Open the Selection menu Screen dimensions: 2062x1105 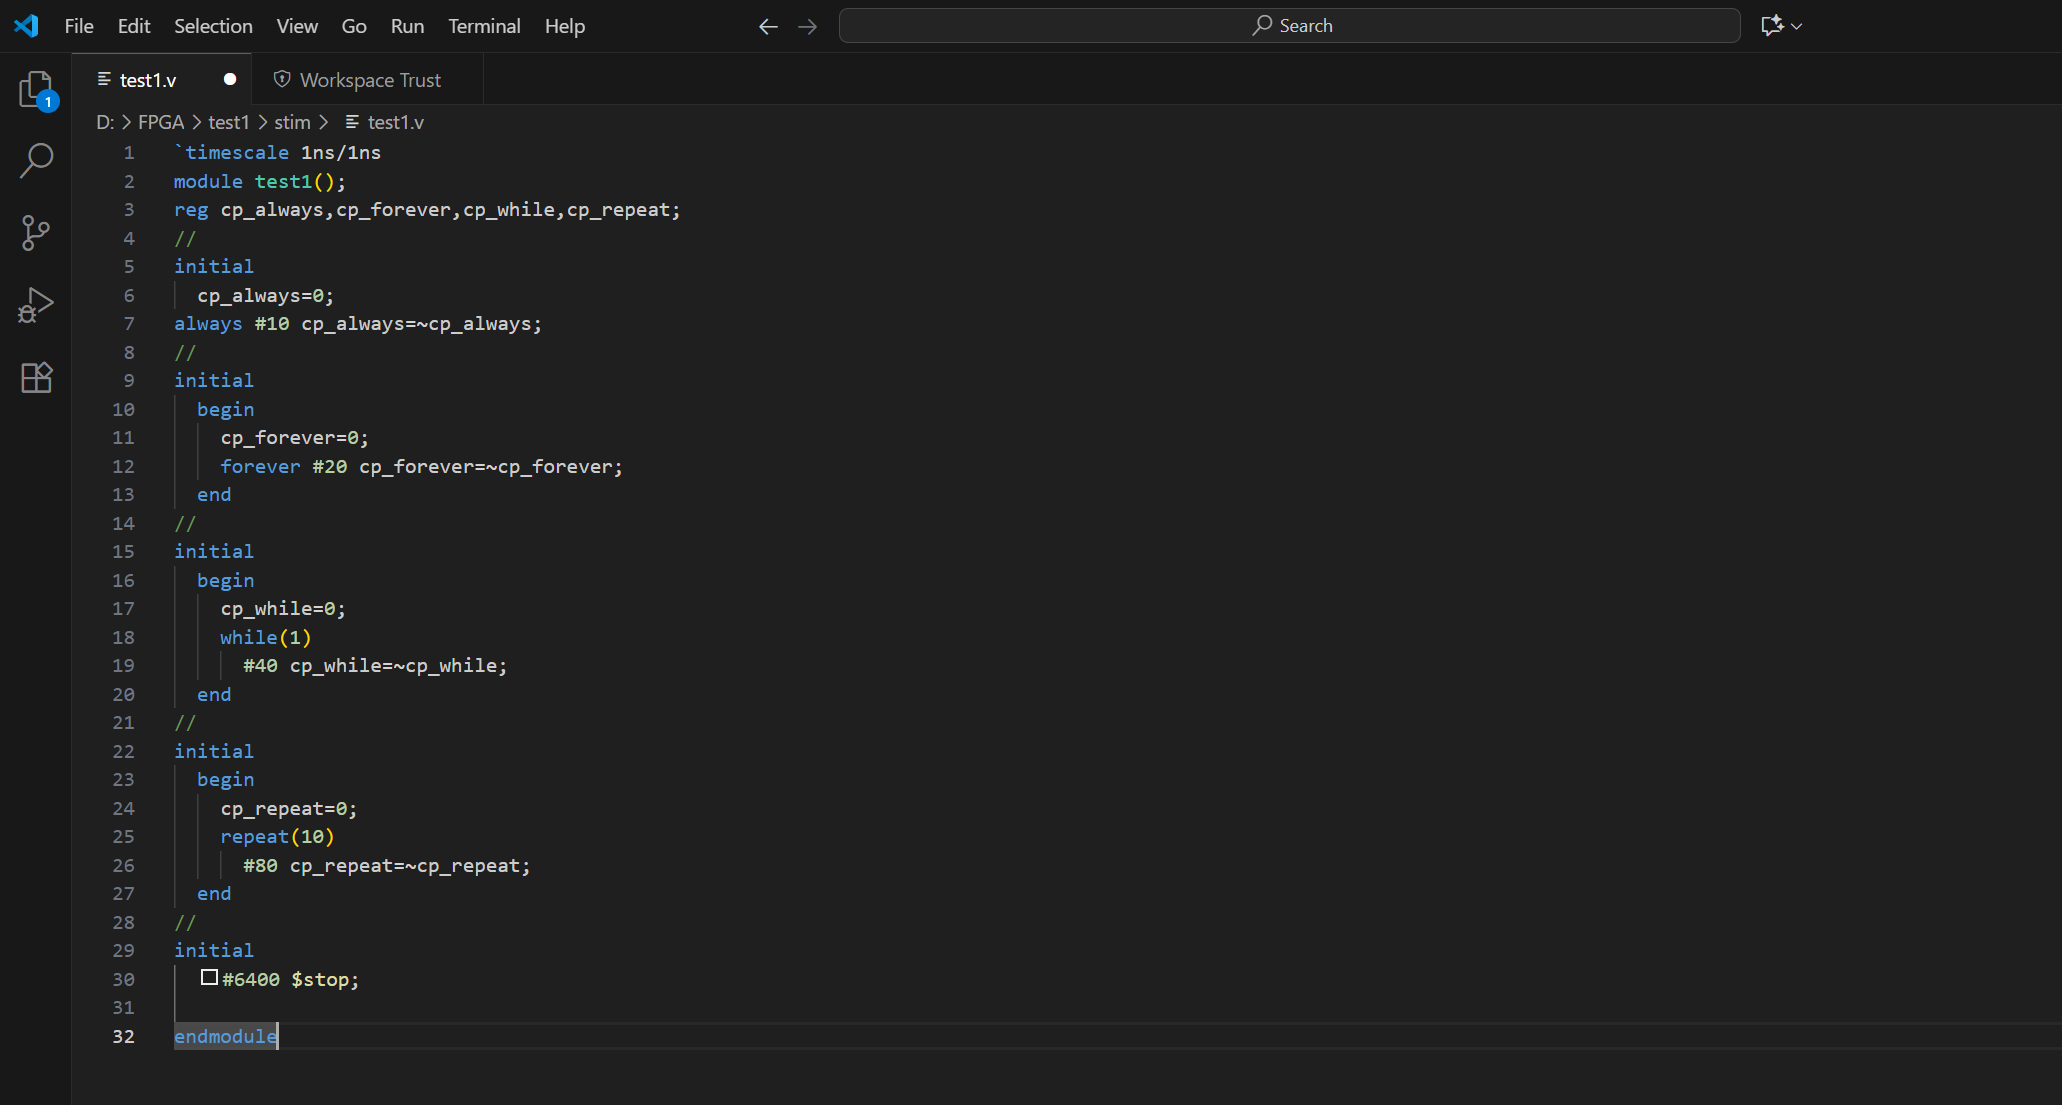point(213,27)
